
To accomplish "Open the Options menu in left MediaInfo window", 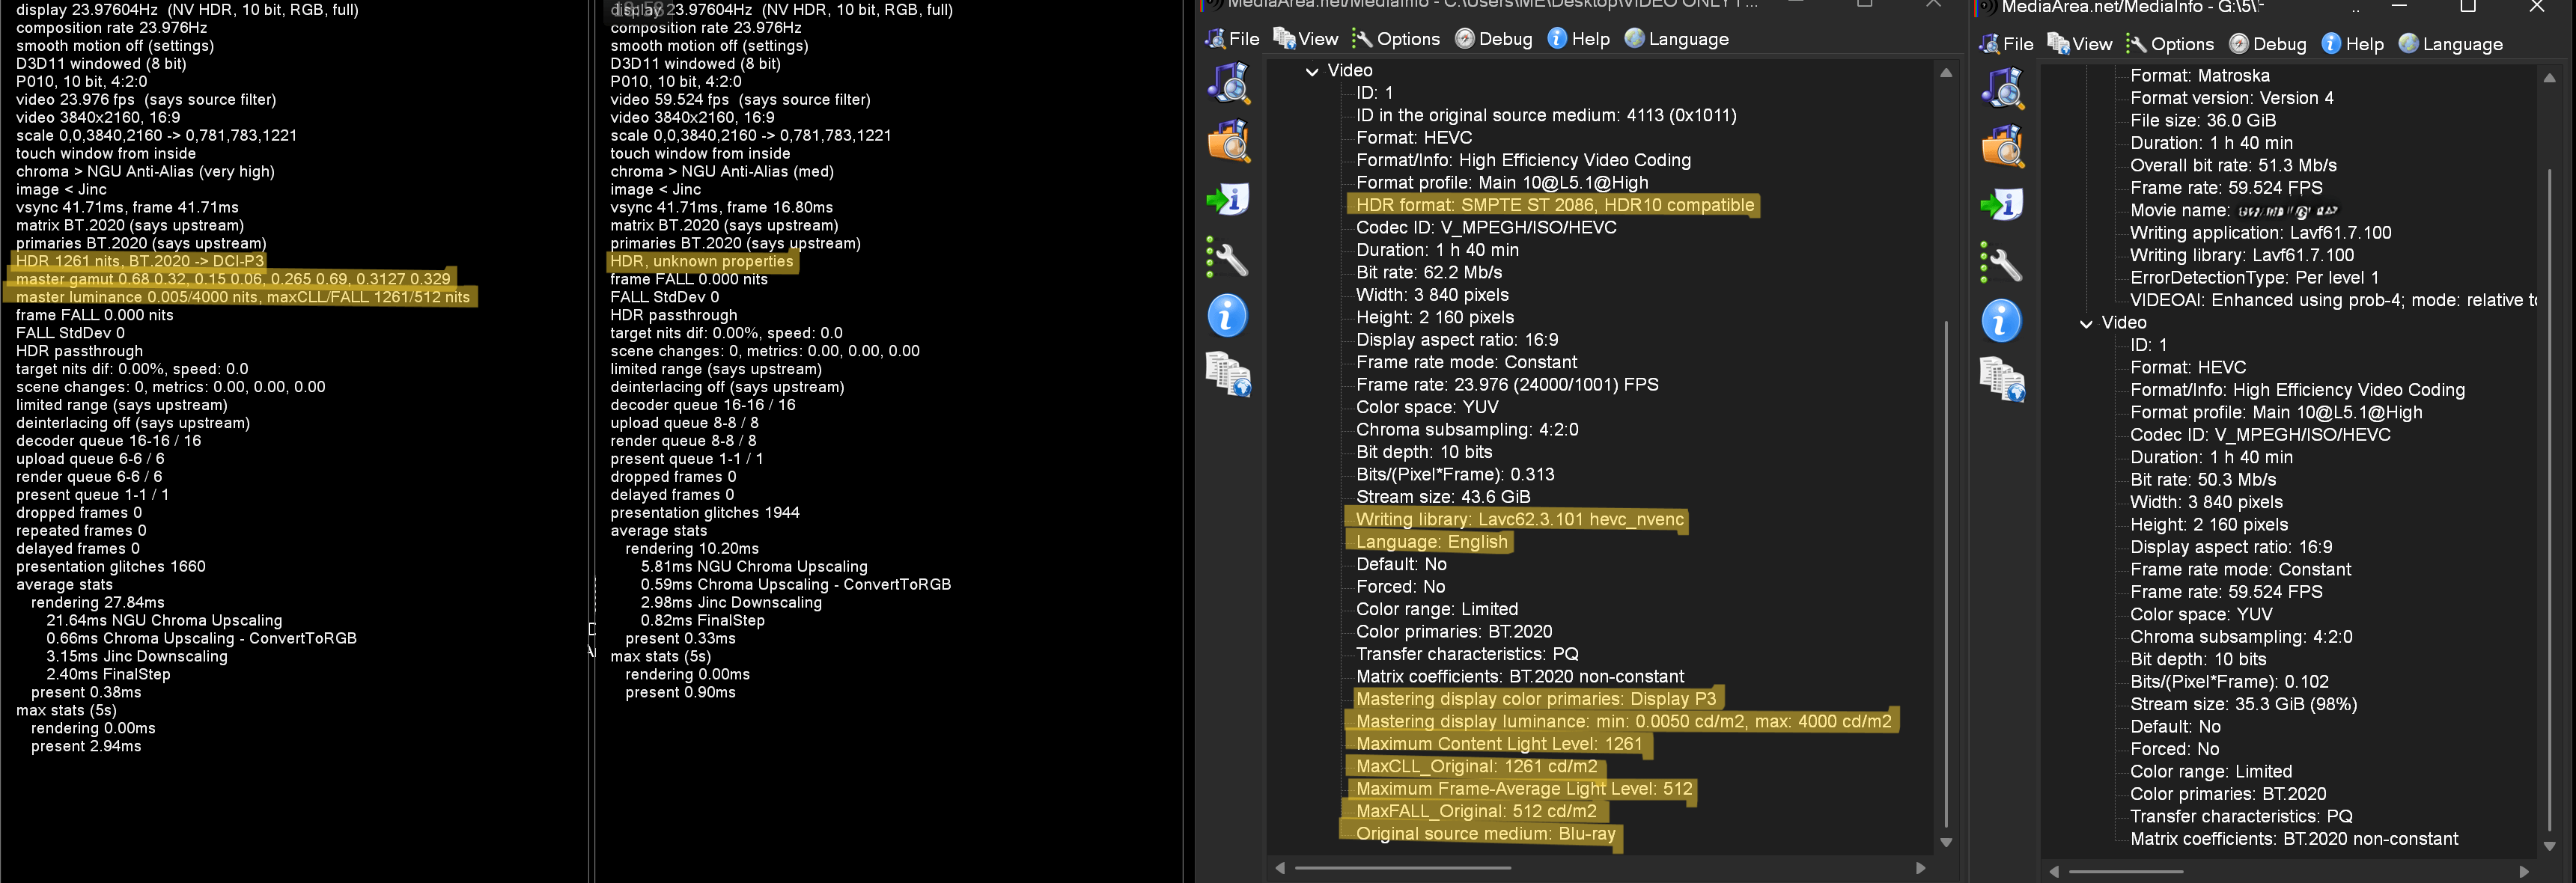I will click(1396, 39).
